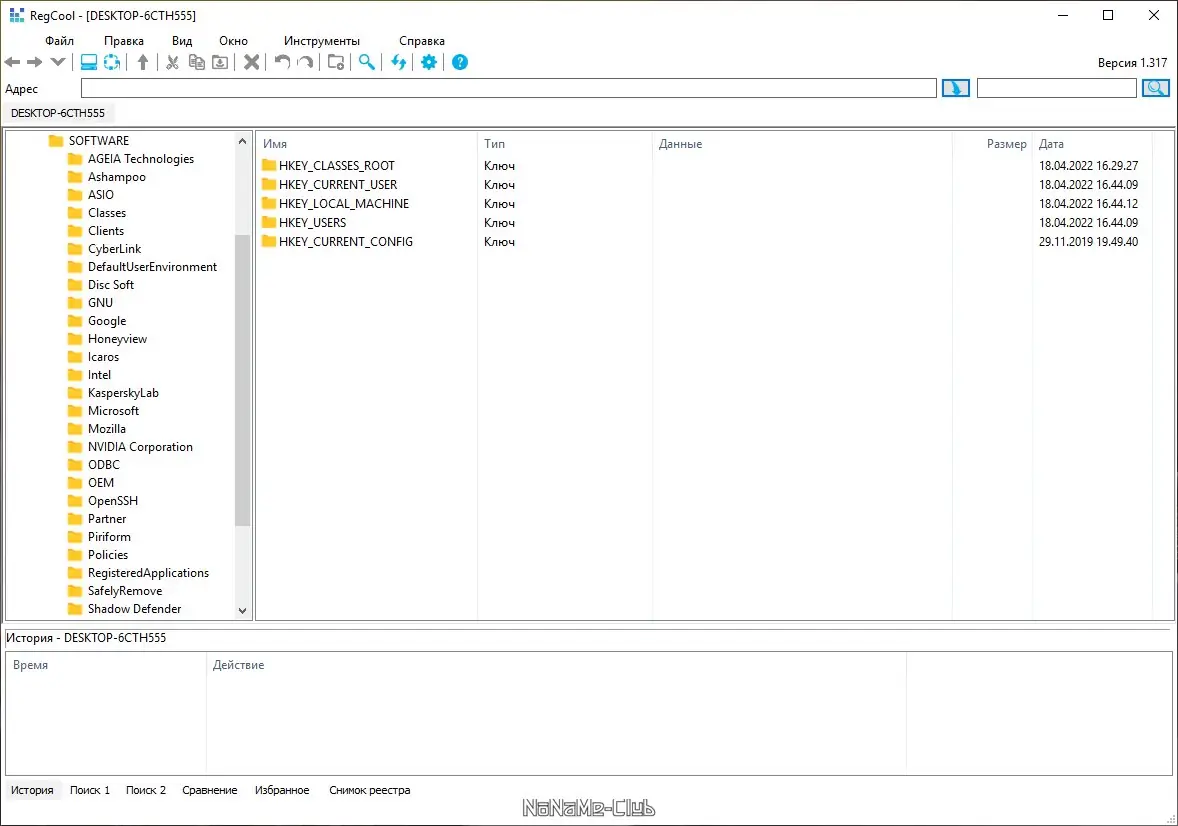
Task: Select the SOFTWARE tree node
Action: click(98, 141)
